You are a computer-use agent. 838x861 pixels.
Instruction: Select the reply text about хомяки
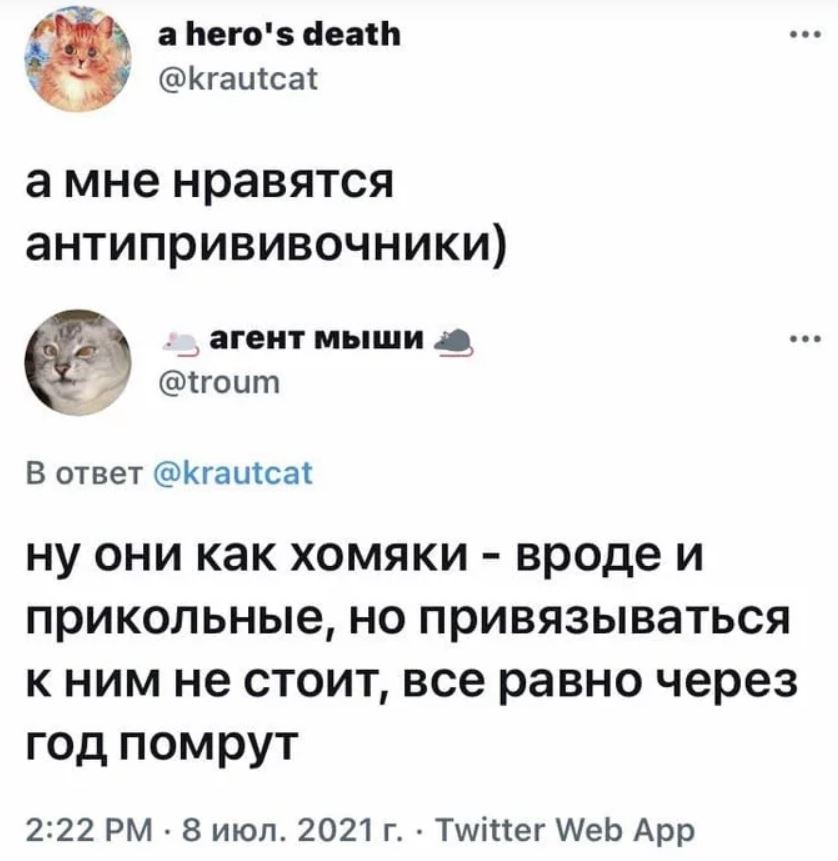click(x=412, y=651)
